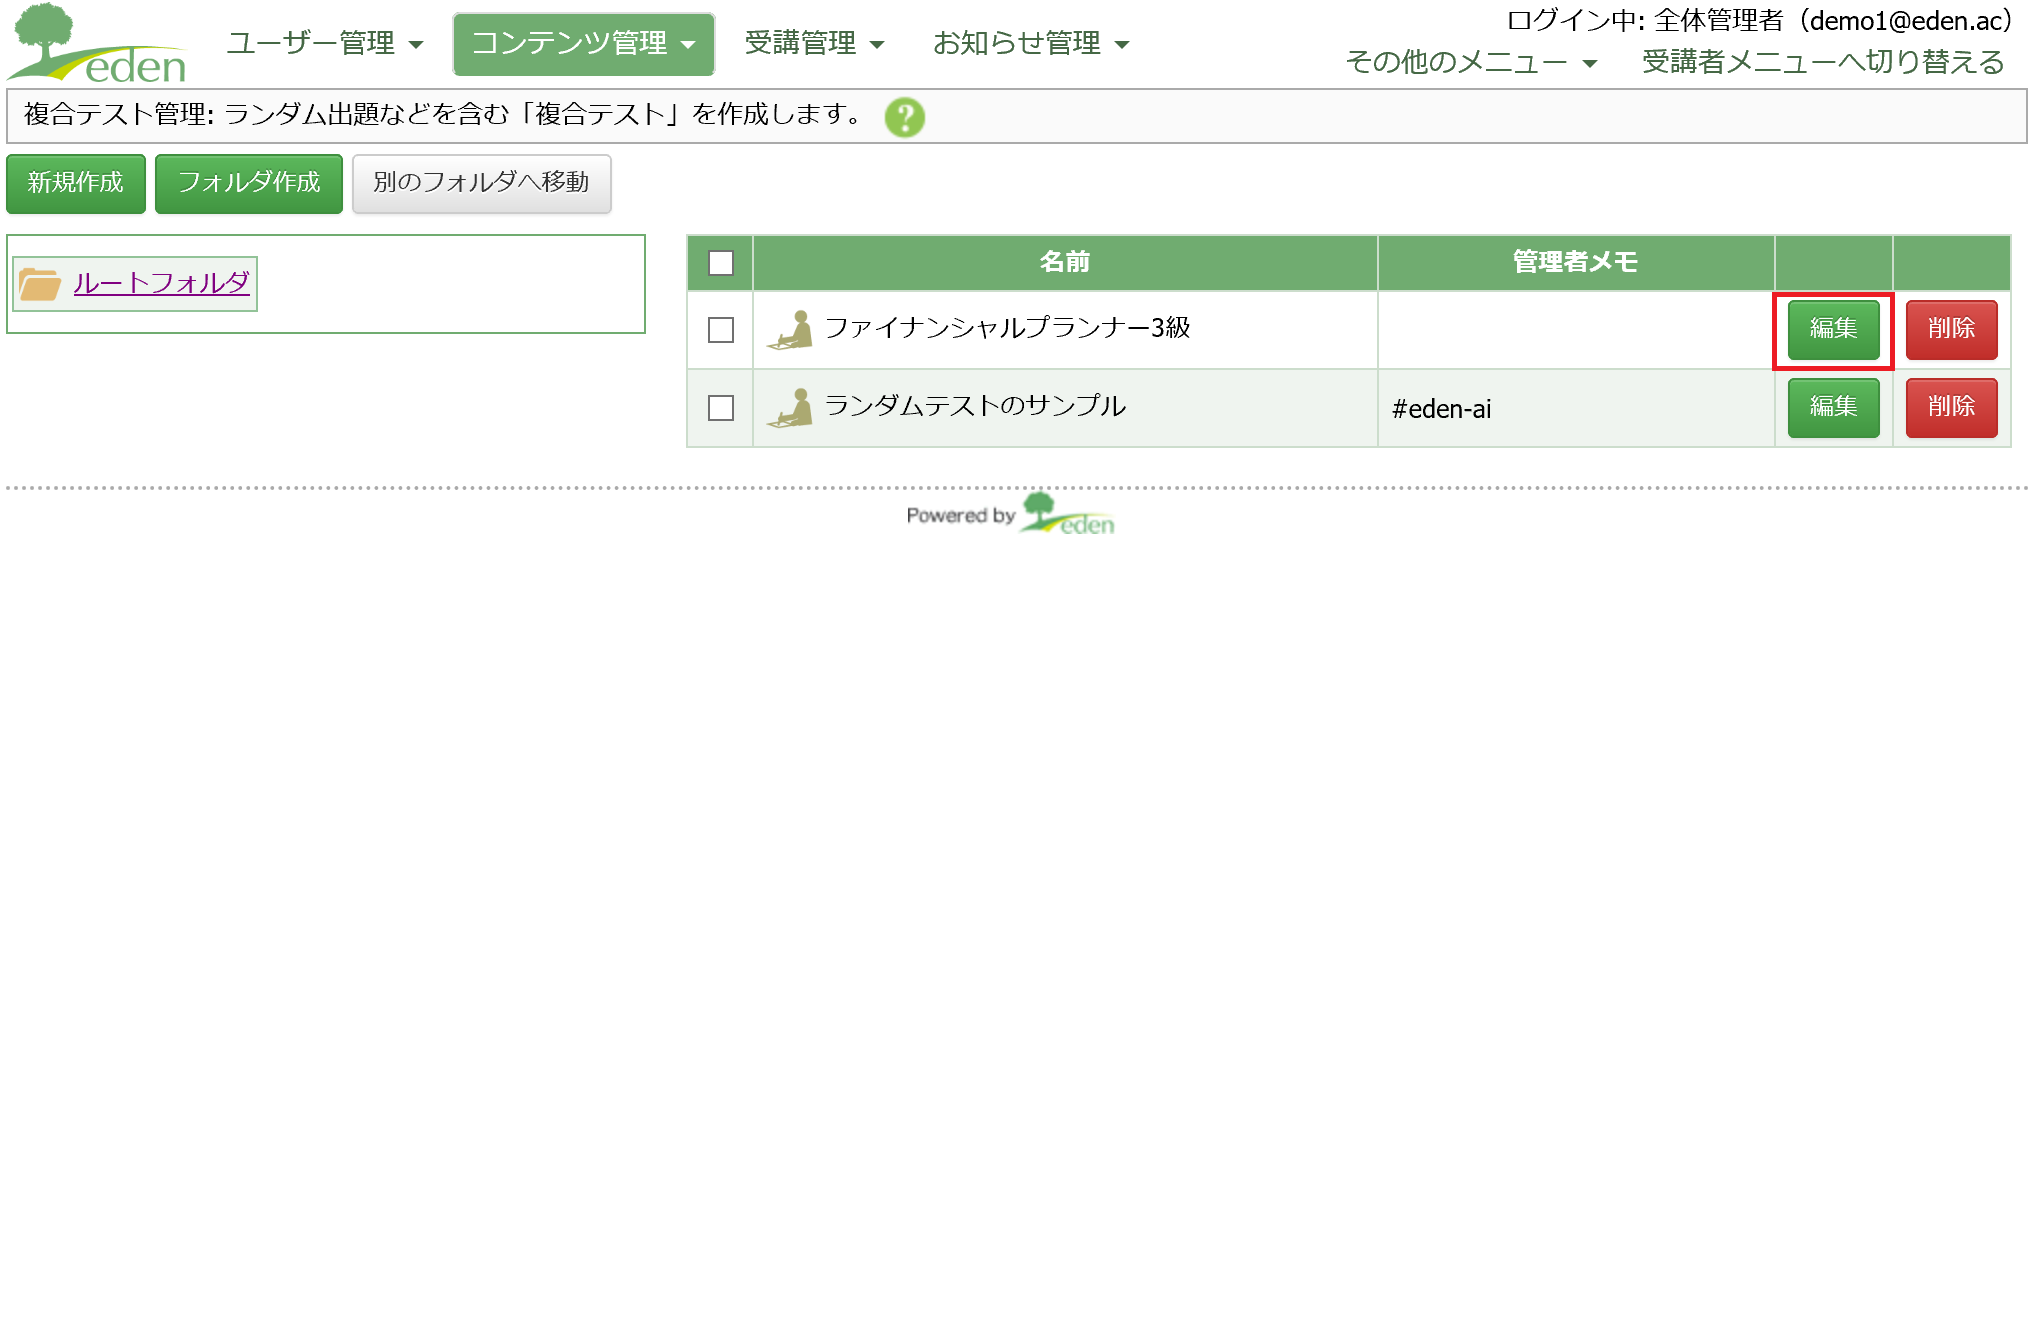Switch to 受講者メニューへ切り替える
This screenshot has height=1326, width=2034.
pos(1823,62)
